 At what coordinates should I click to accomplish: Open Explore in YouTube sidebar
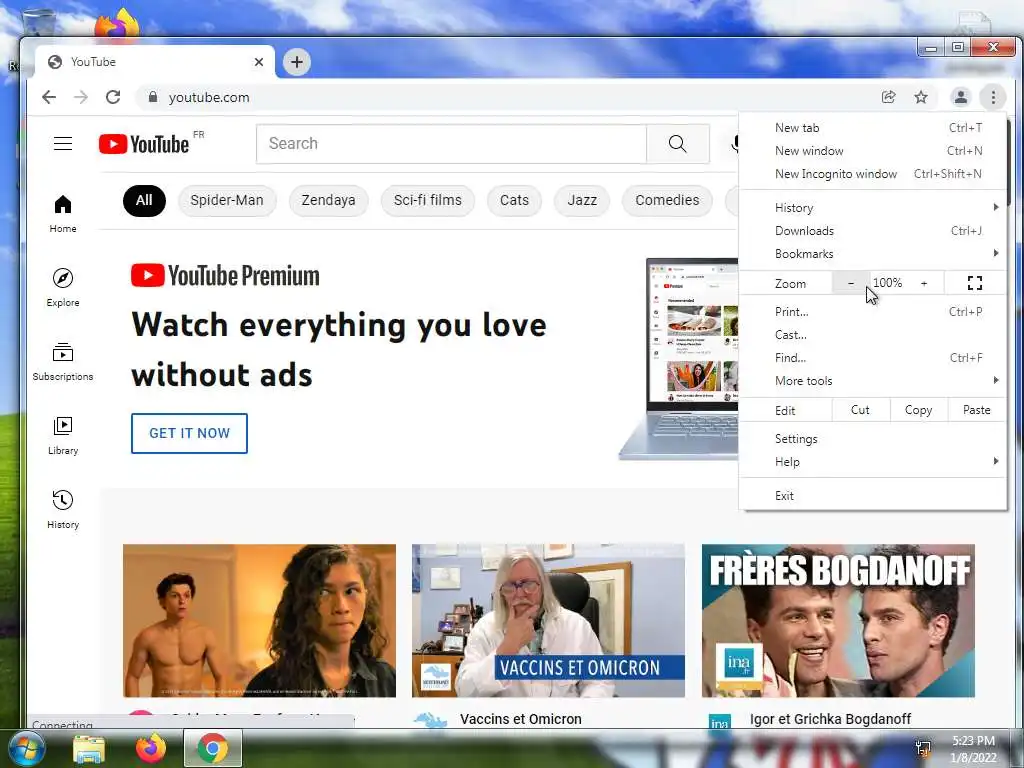pos(63,287)
